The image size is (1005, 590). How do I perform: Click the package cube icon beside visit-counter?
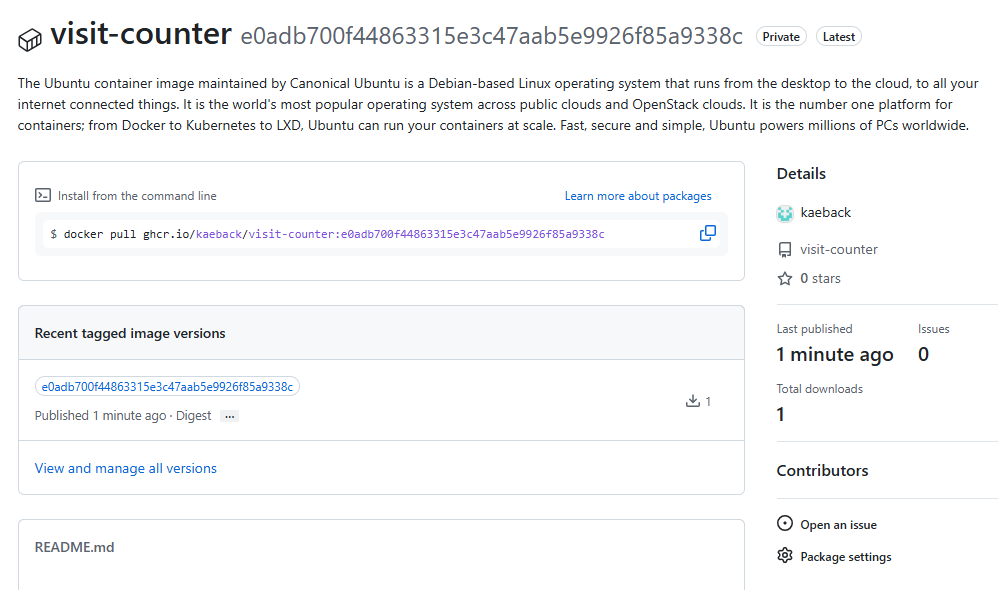[x=29, y=40]
